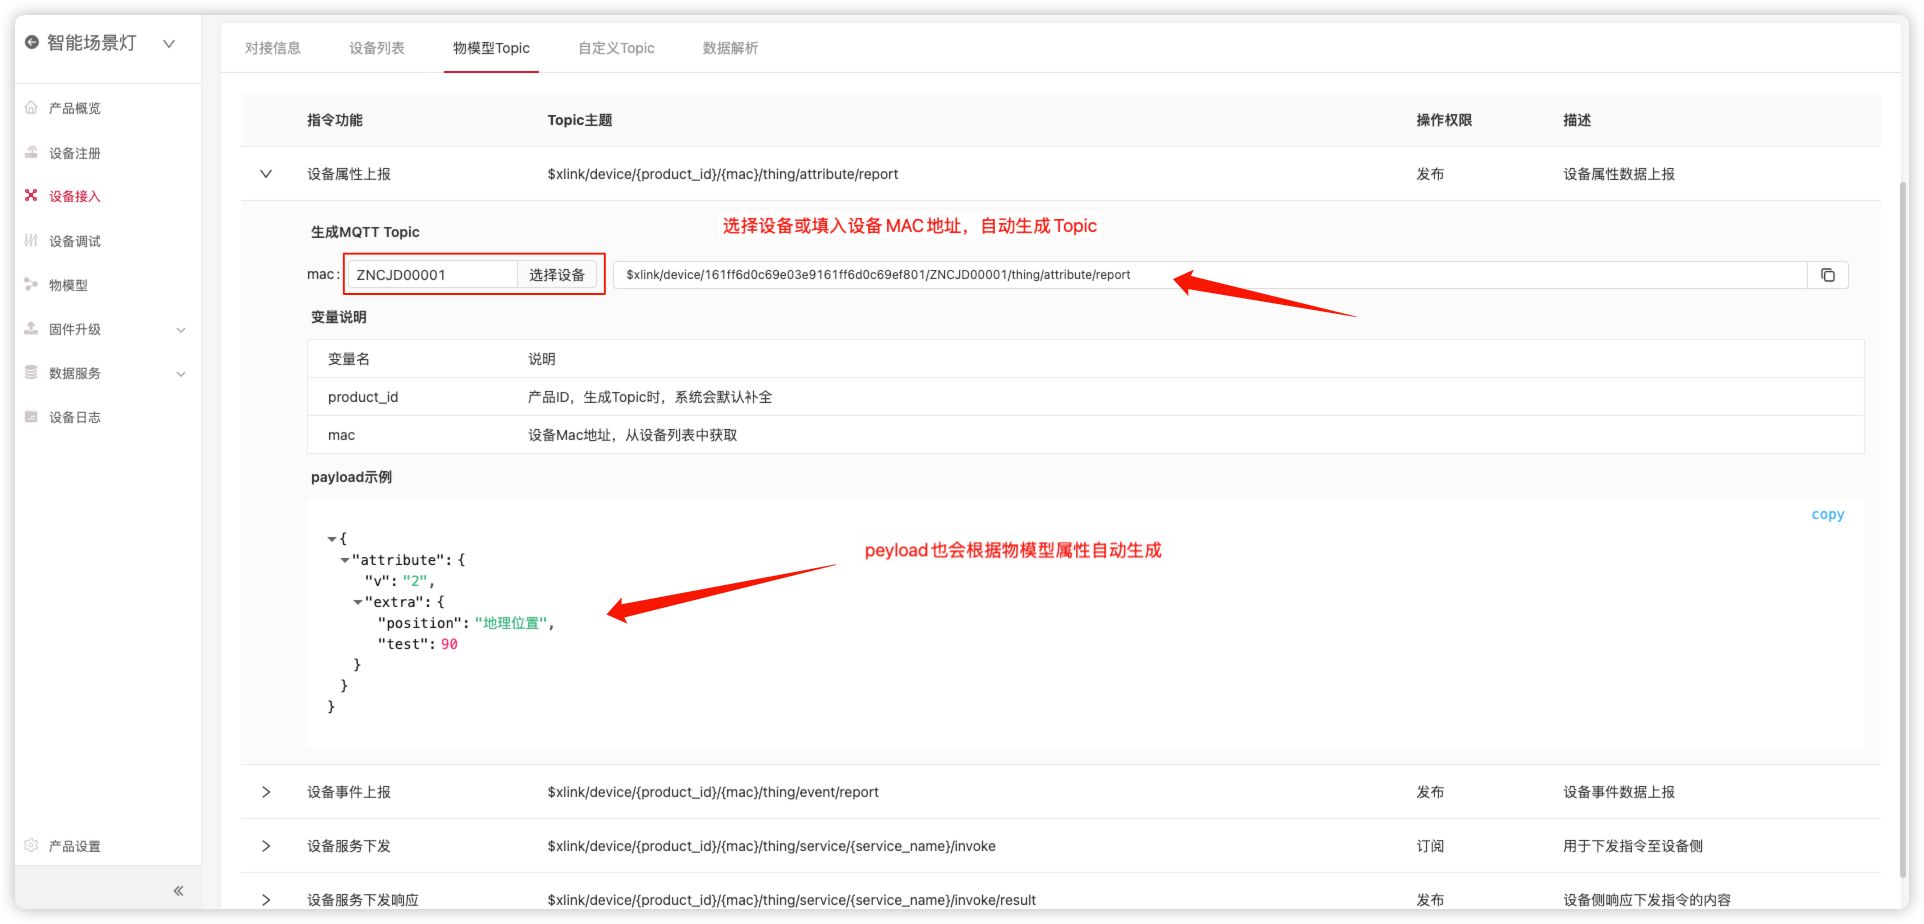Expand the 设备事件上报 row

pyautogui.click(x=266, y=792)
